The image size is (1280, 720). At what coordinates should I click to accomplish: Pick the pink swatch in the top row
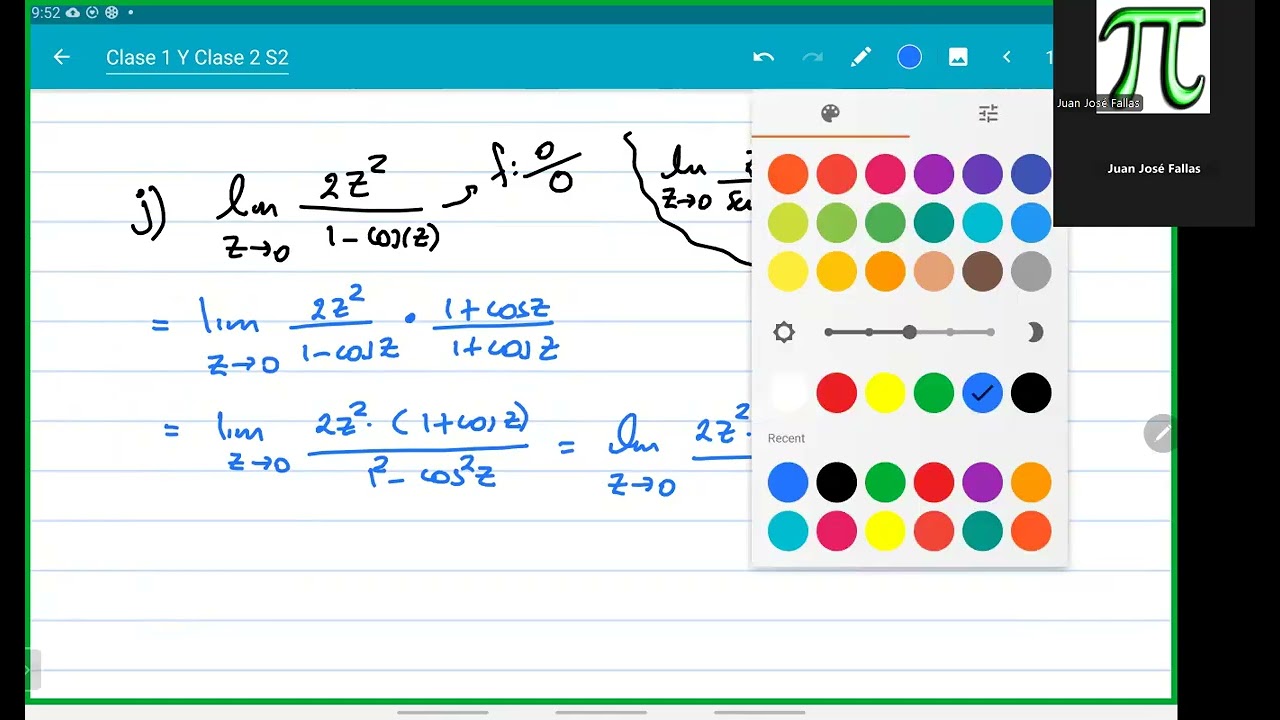(x=885, y=174)
